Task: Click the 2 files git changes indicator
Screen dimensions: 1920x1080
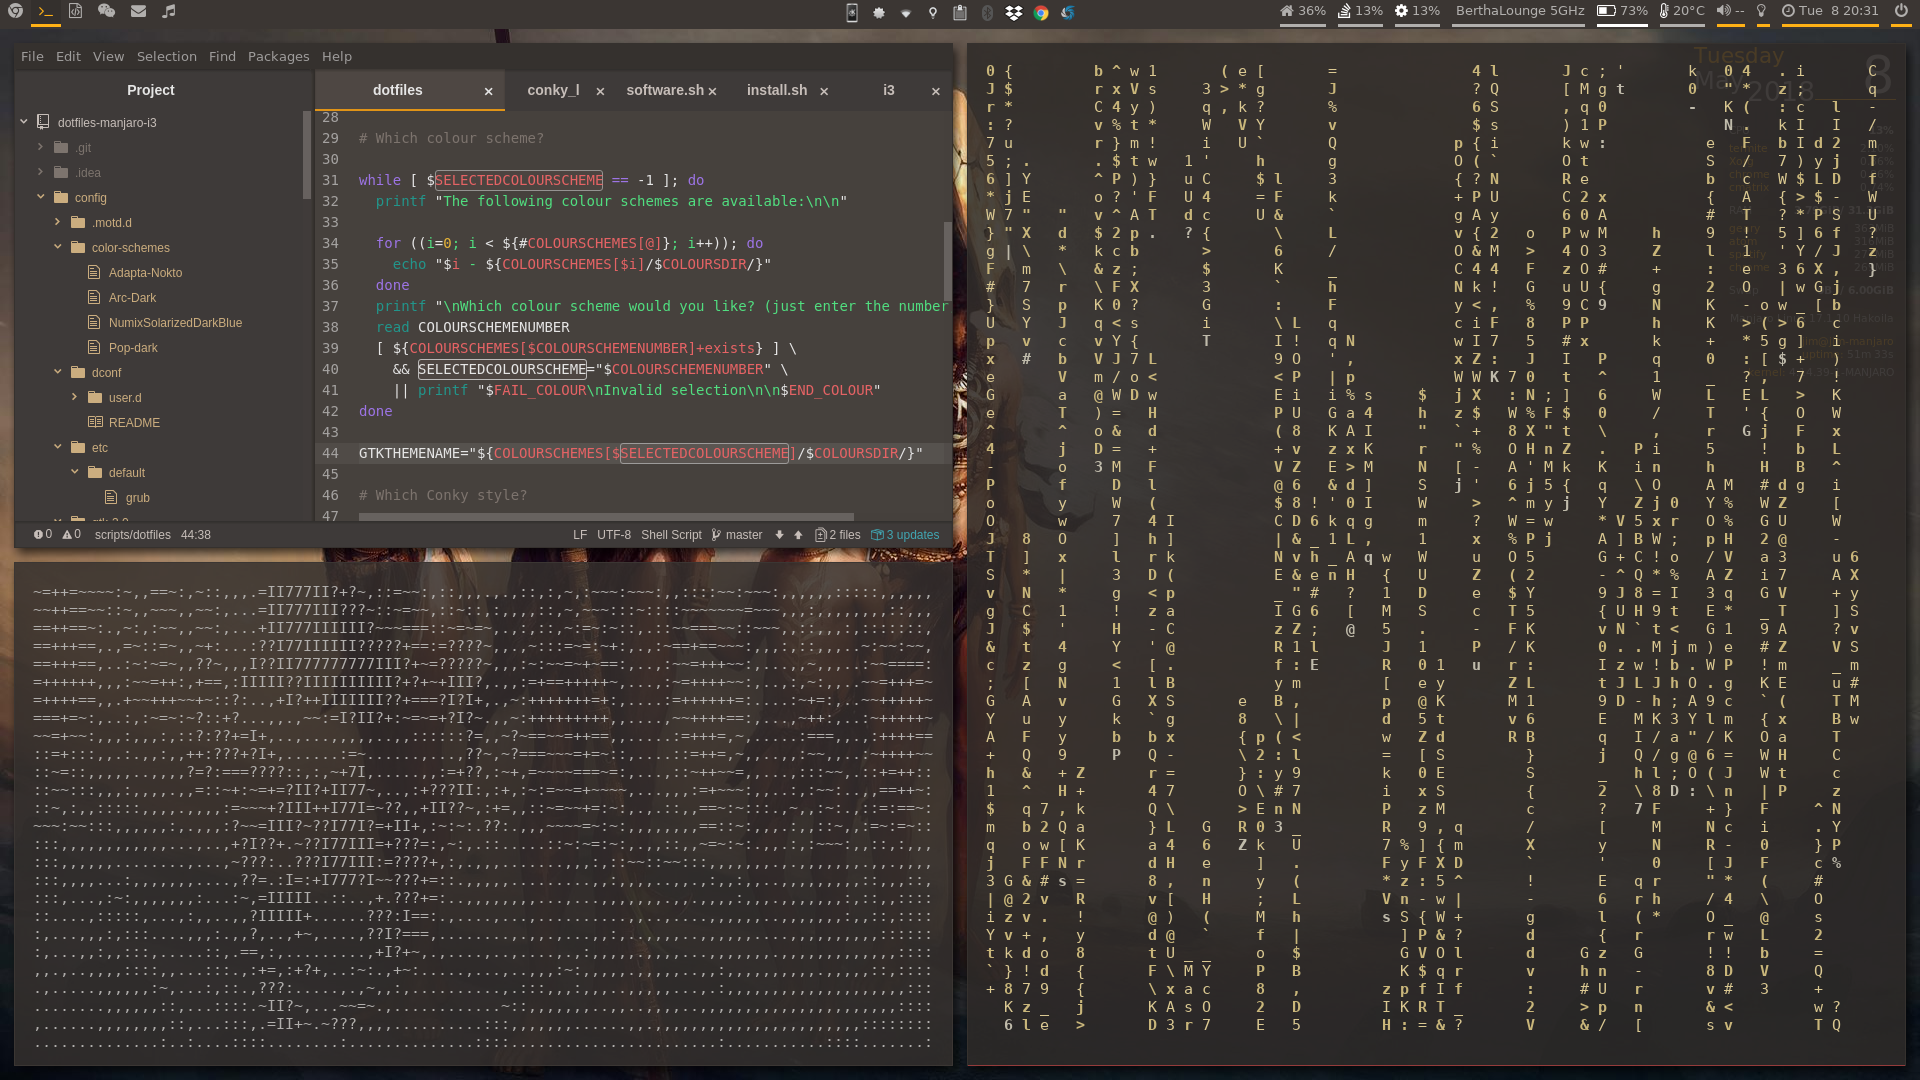Action: point(838,535)
